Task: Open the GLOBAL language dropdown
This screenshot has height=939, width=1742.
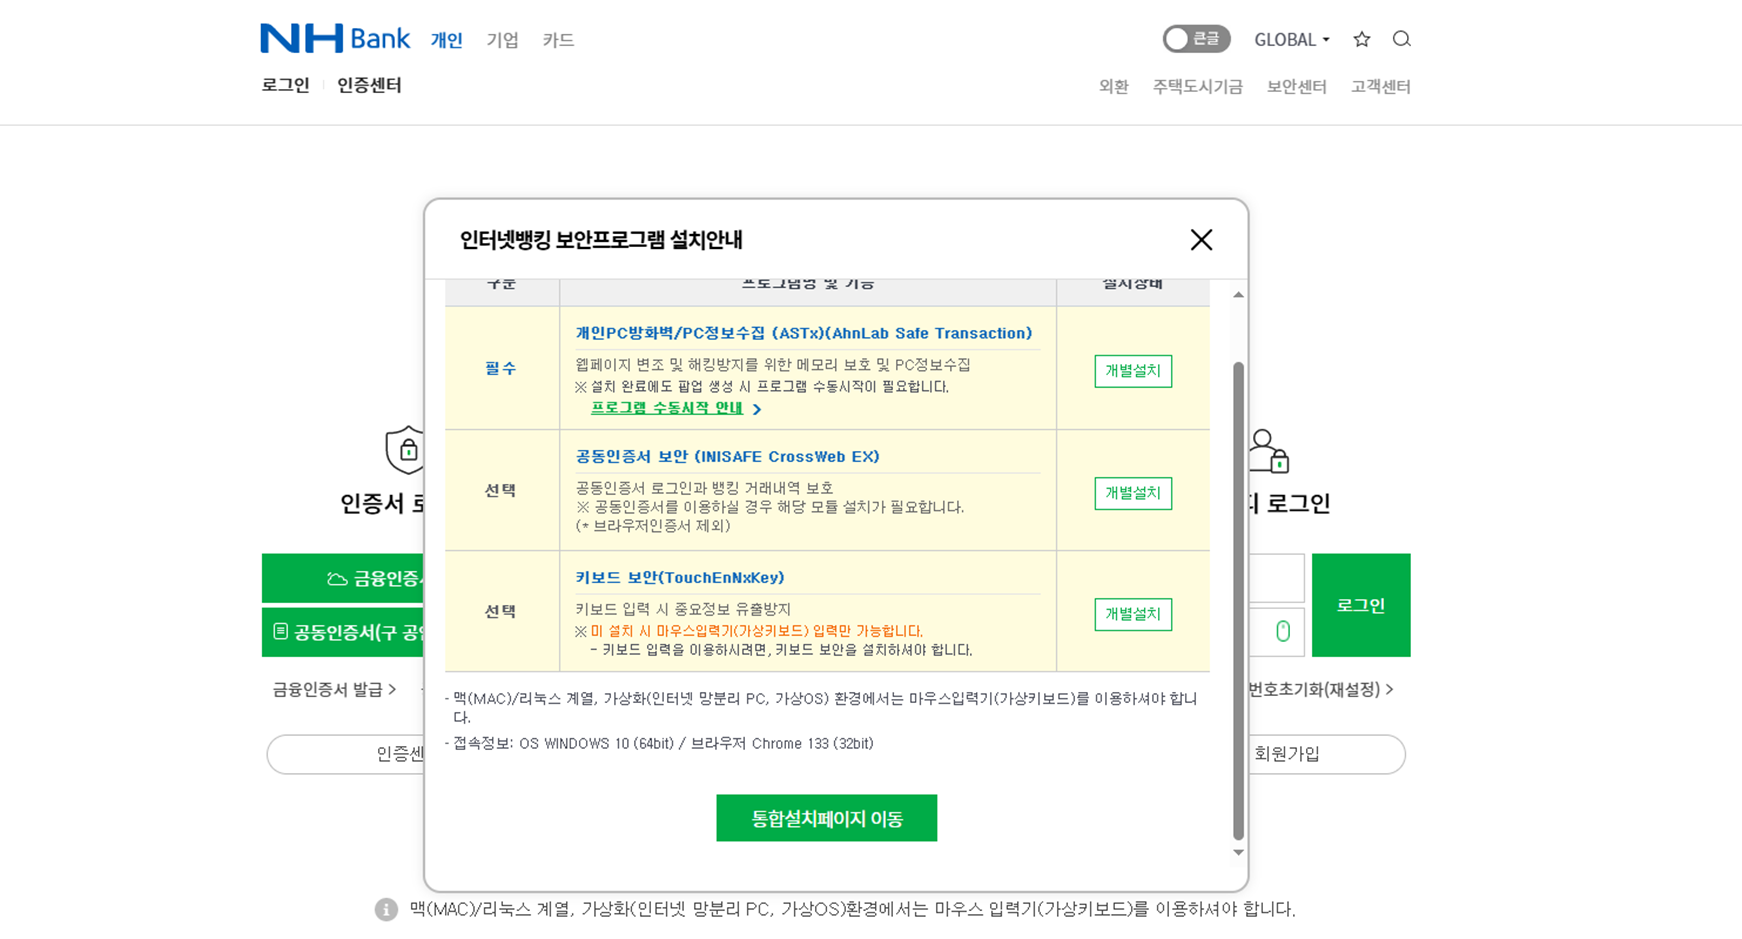Action: [x=1292, y=40]
